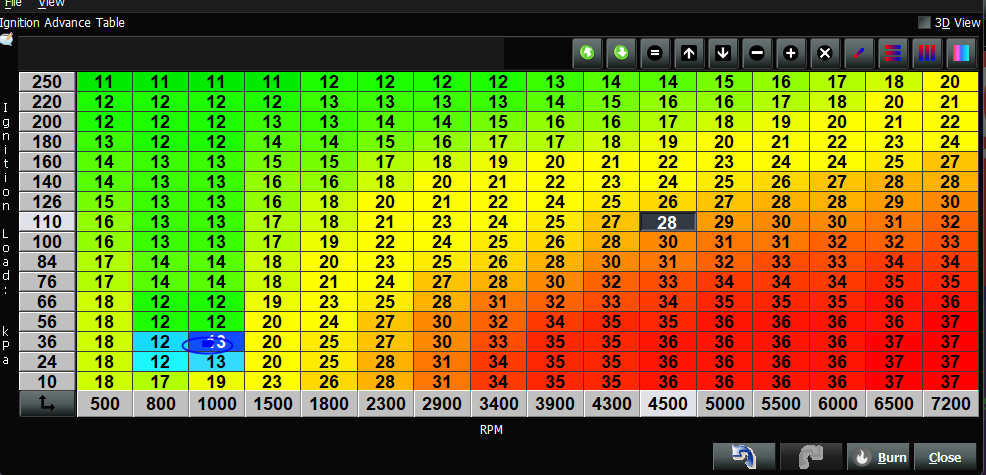Click the multiply (X) scale icon
This screenshot has height=475, width=986.
pyautogui.click(x=825, y=53)
